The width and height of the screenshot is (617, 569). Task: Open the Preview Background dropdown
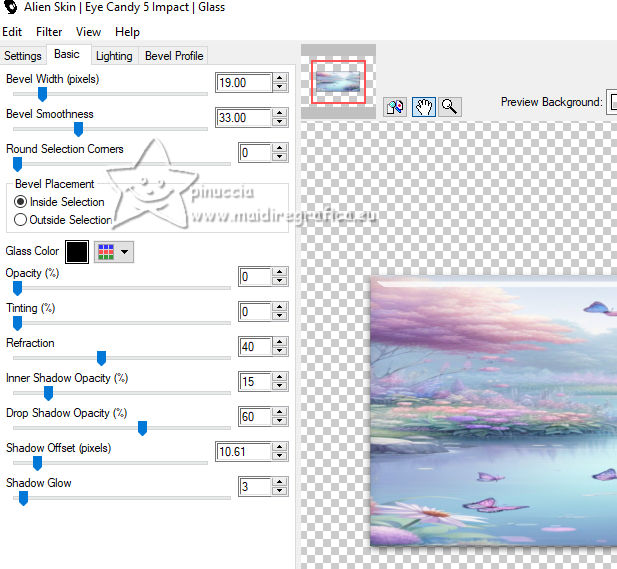(611, 102)
